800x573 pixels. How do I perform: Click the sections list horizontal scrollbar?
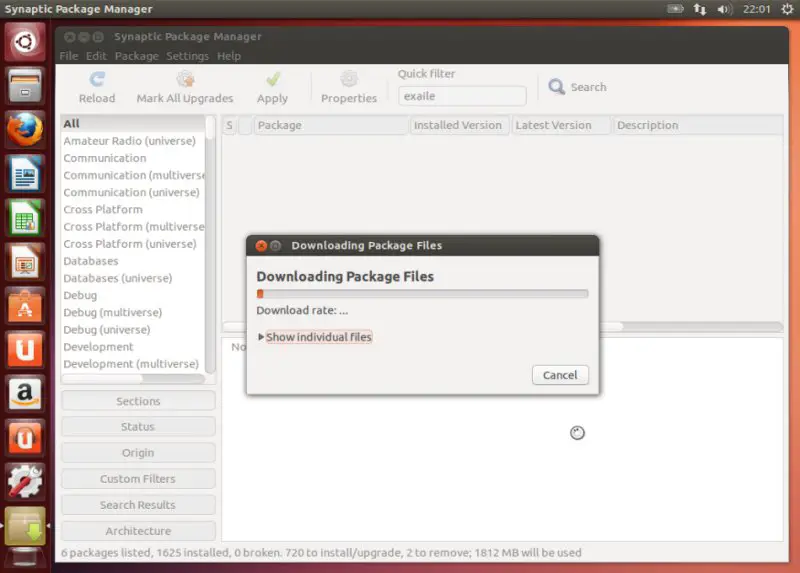133,379
